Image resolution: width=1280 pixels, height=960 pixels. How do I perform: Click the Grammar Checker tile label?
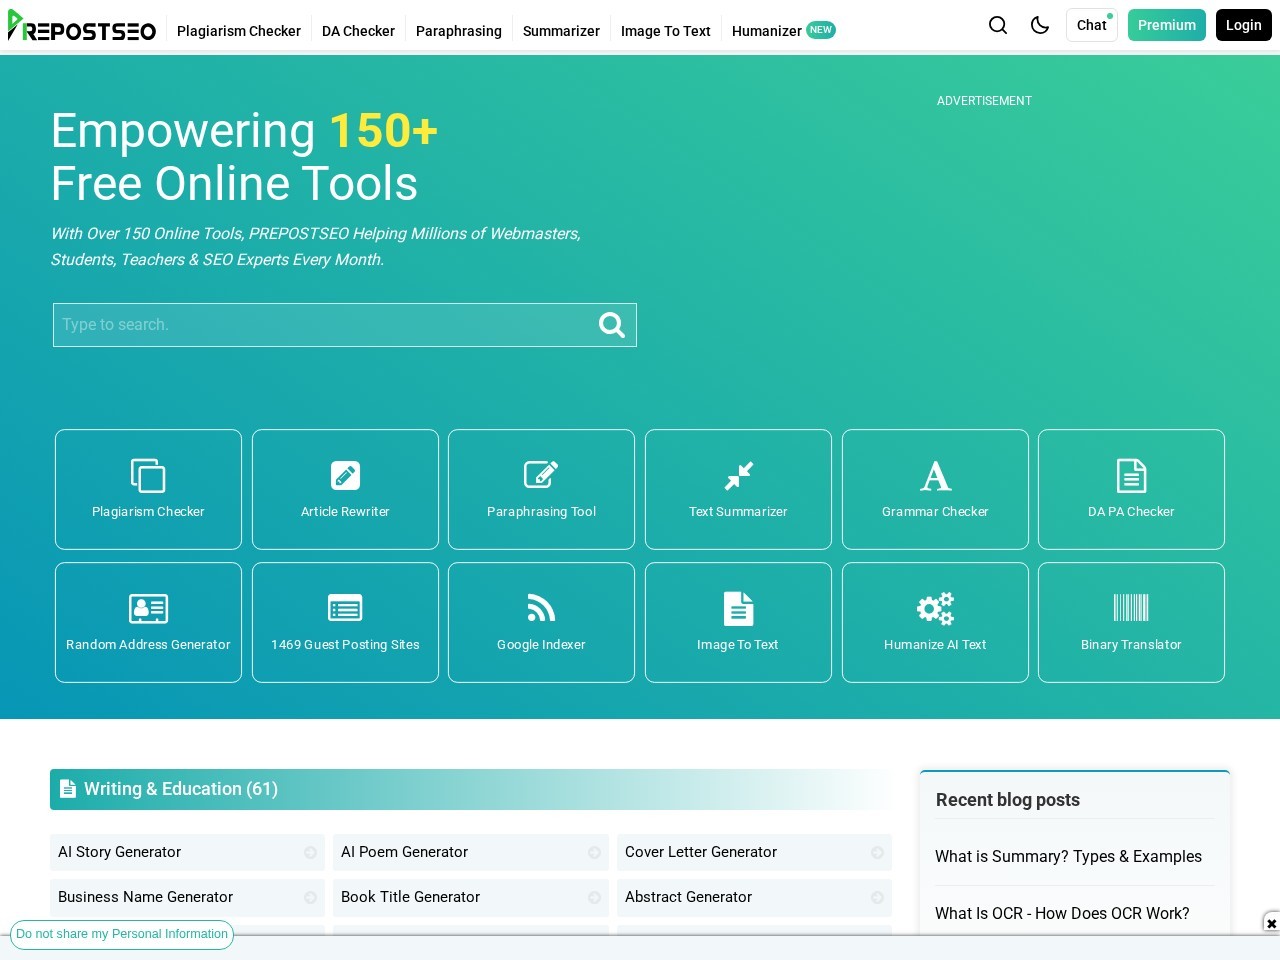pyautogui.click(x=935, y=512)
